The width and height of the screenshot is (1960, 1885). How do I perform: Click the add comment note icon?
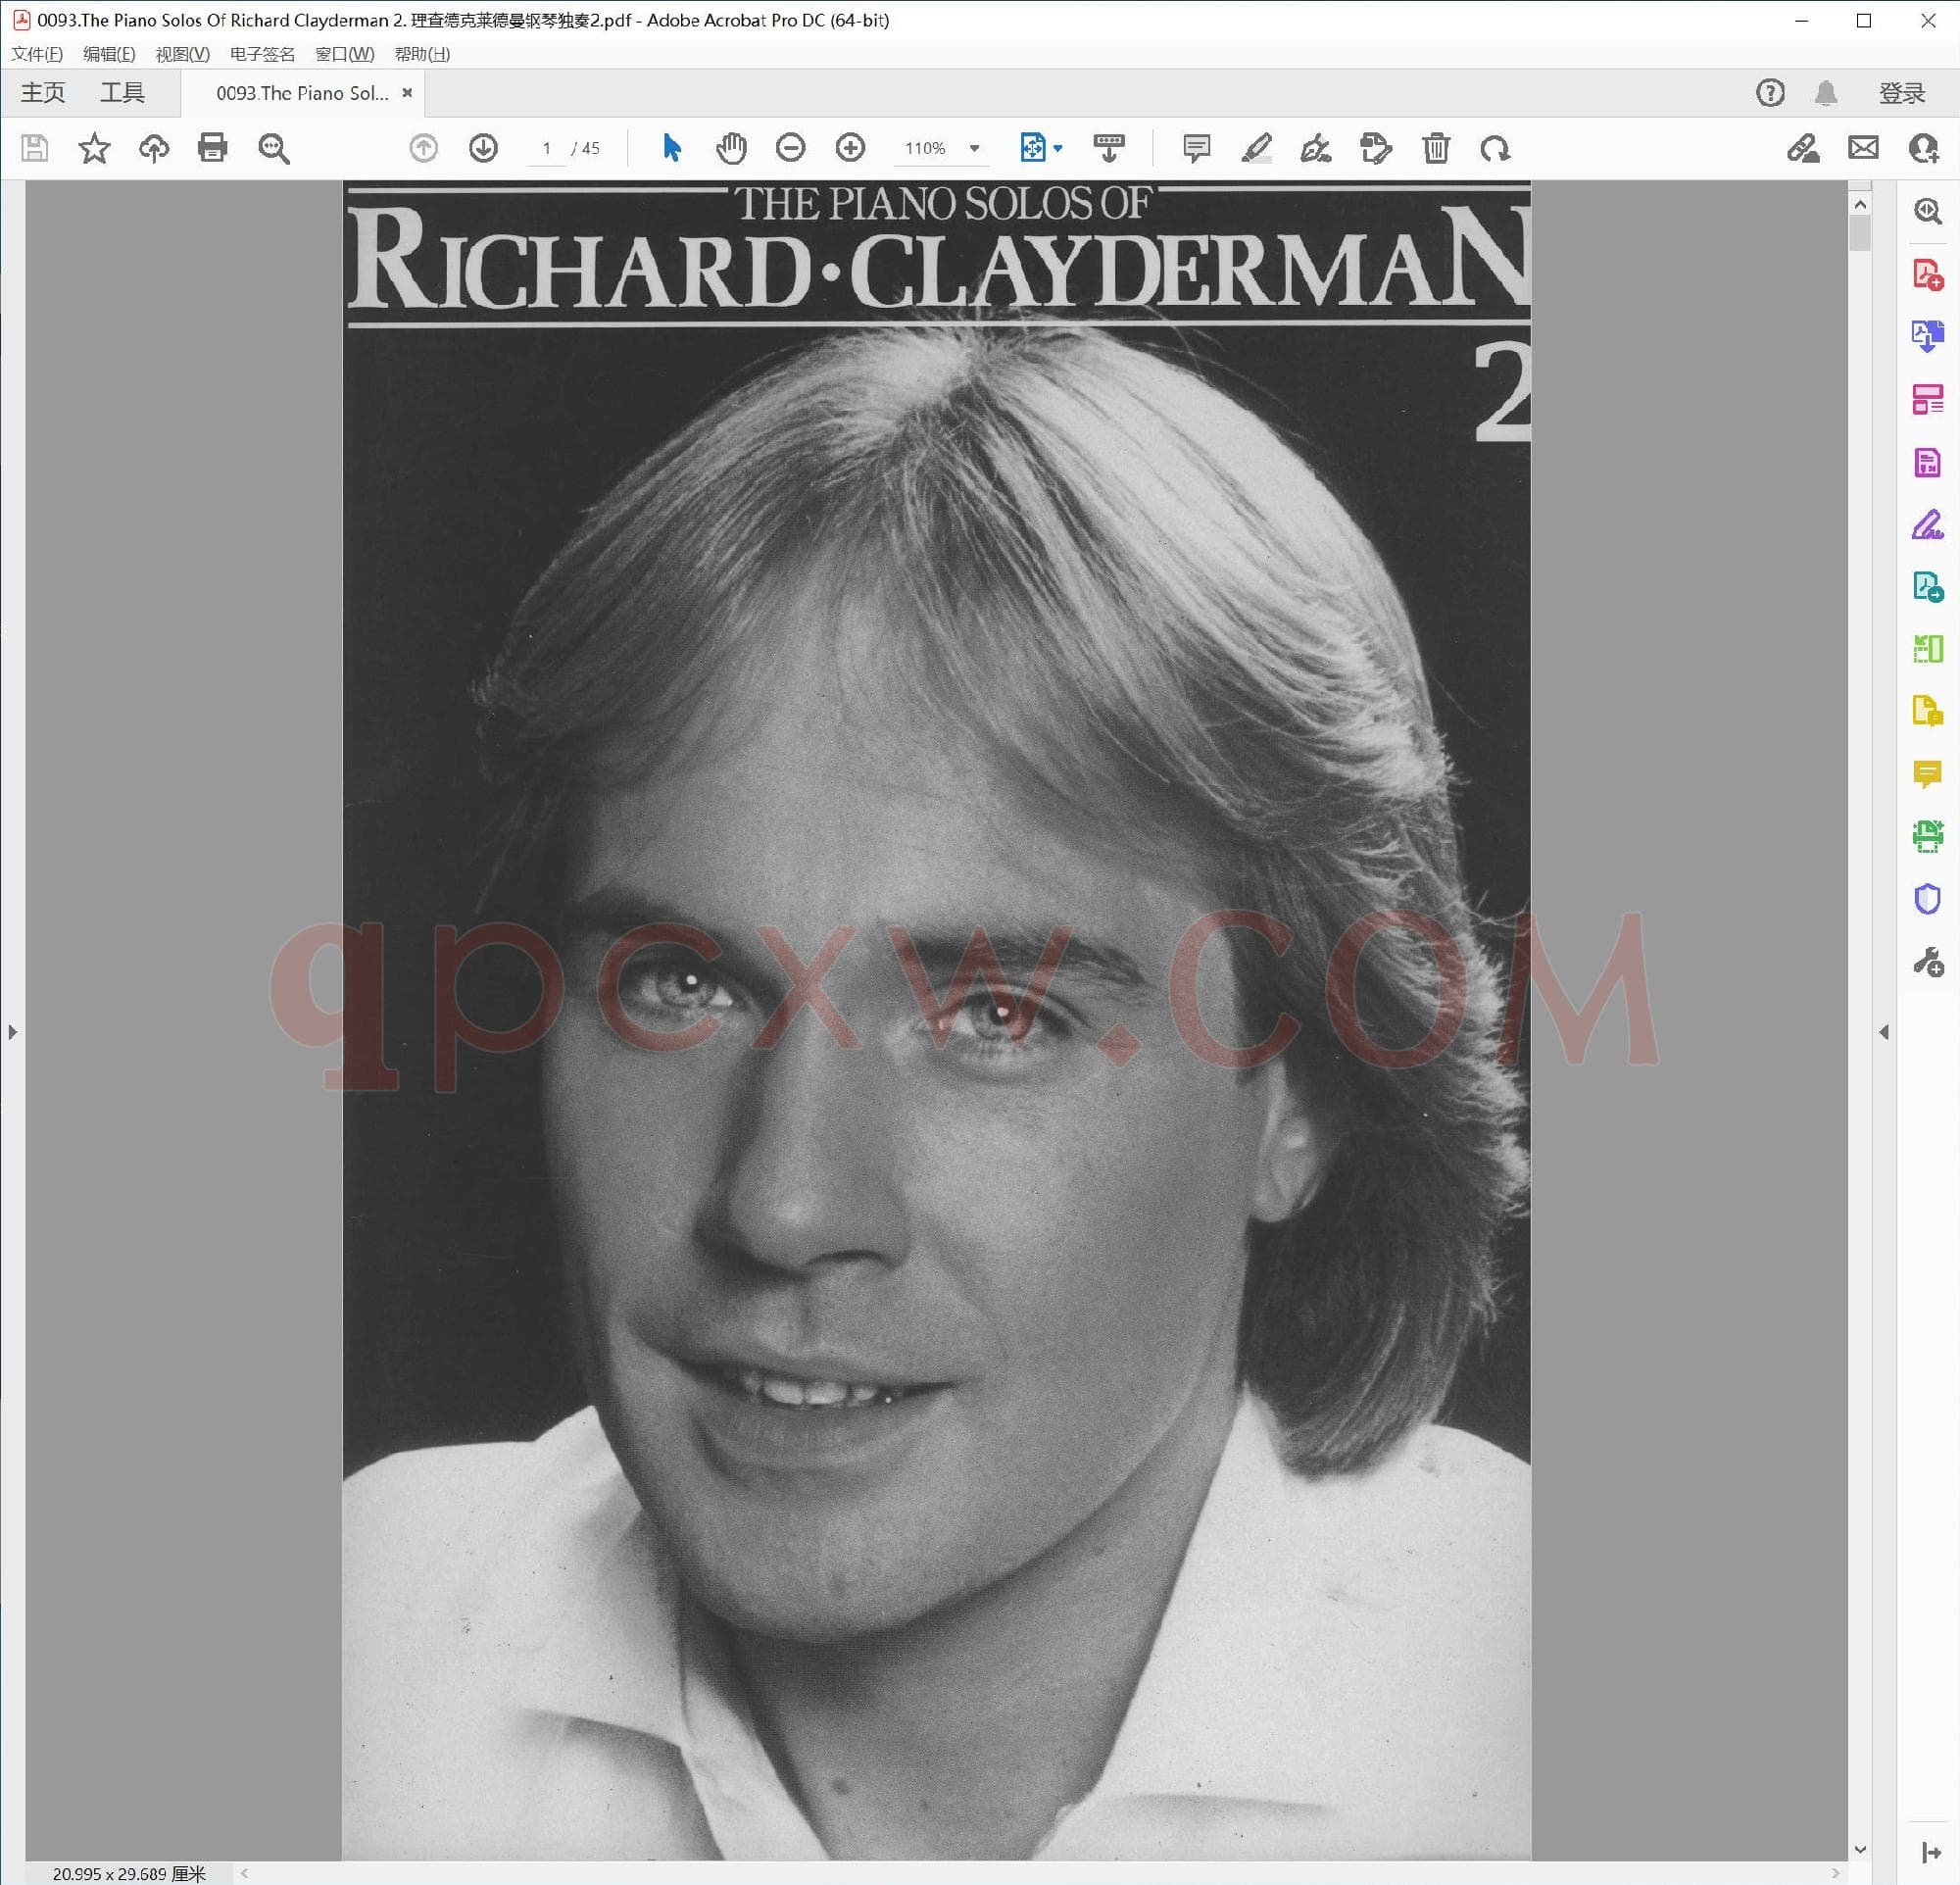click(x=1196, y=148)
